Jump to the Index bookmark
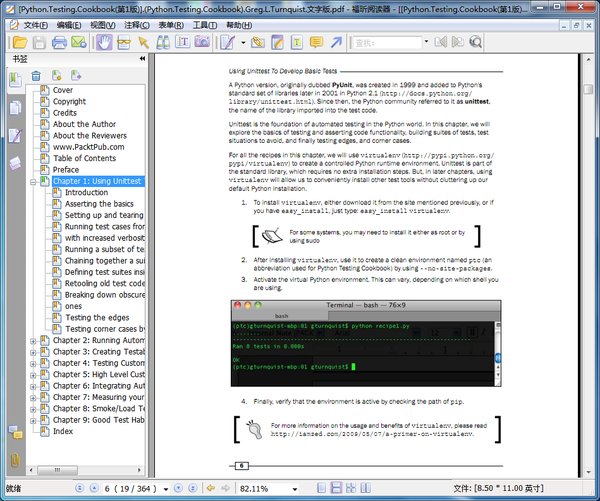 63,431
